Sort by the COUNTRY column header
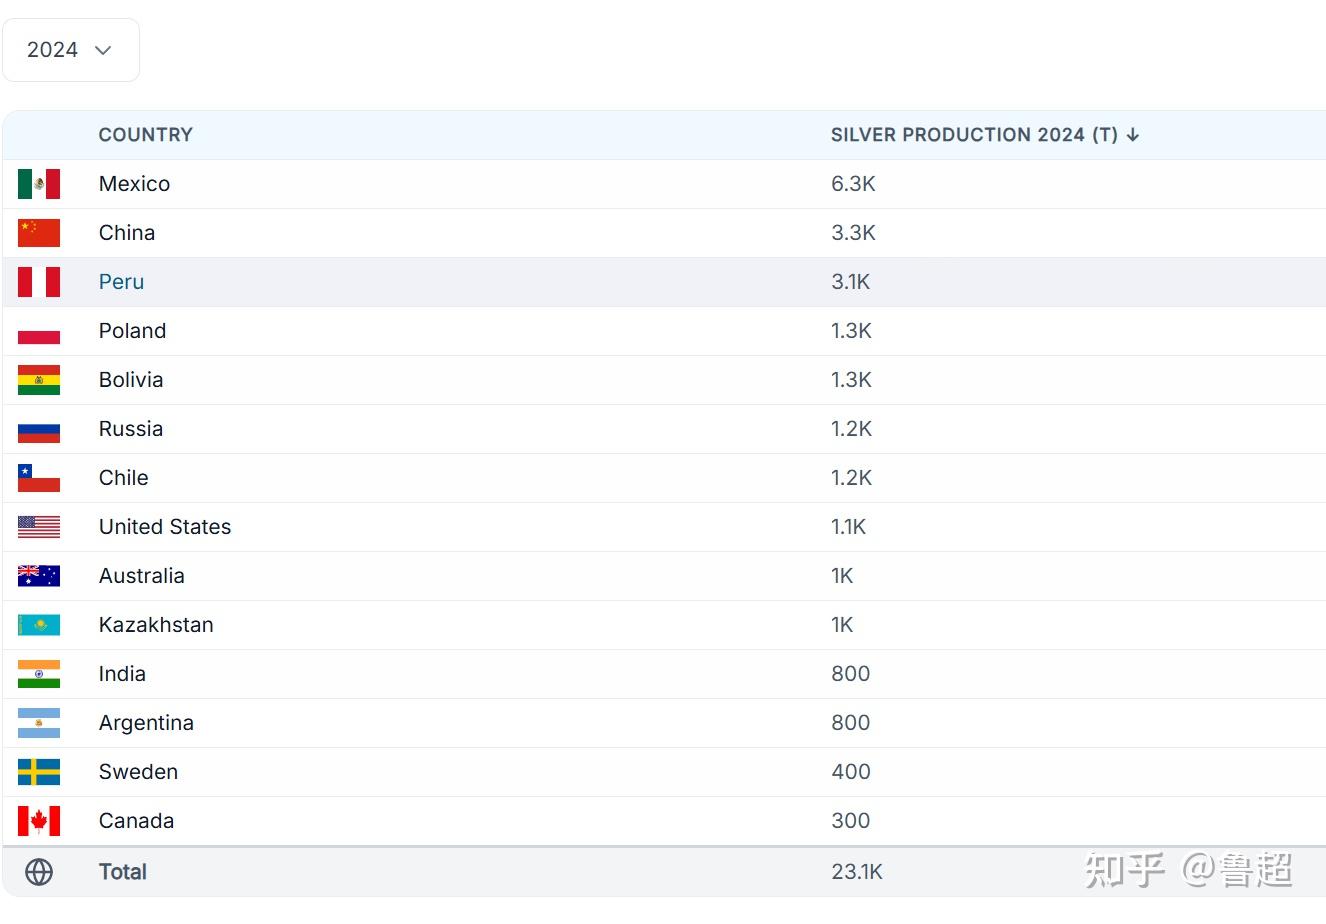 [145, 135]
